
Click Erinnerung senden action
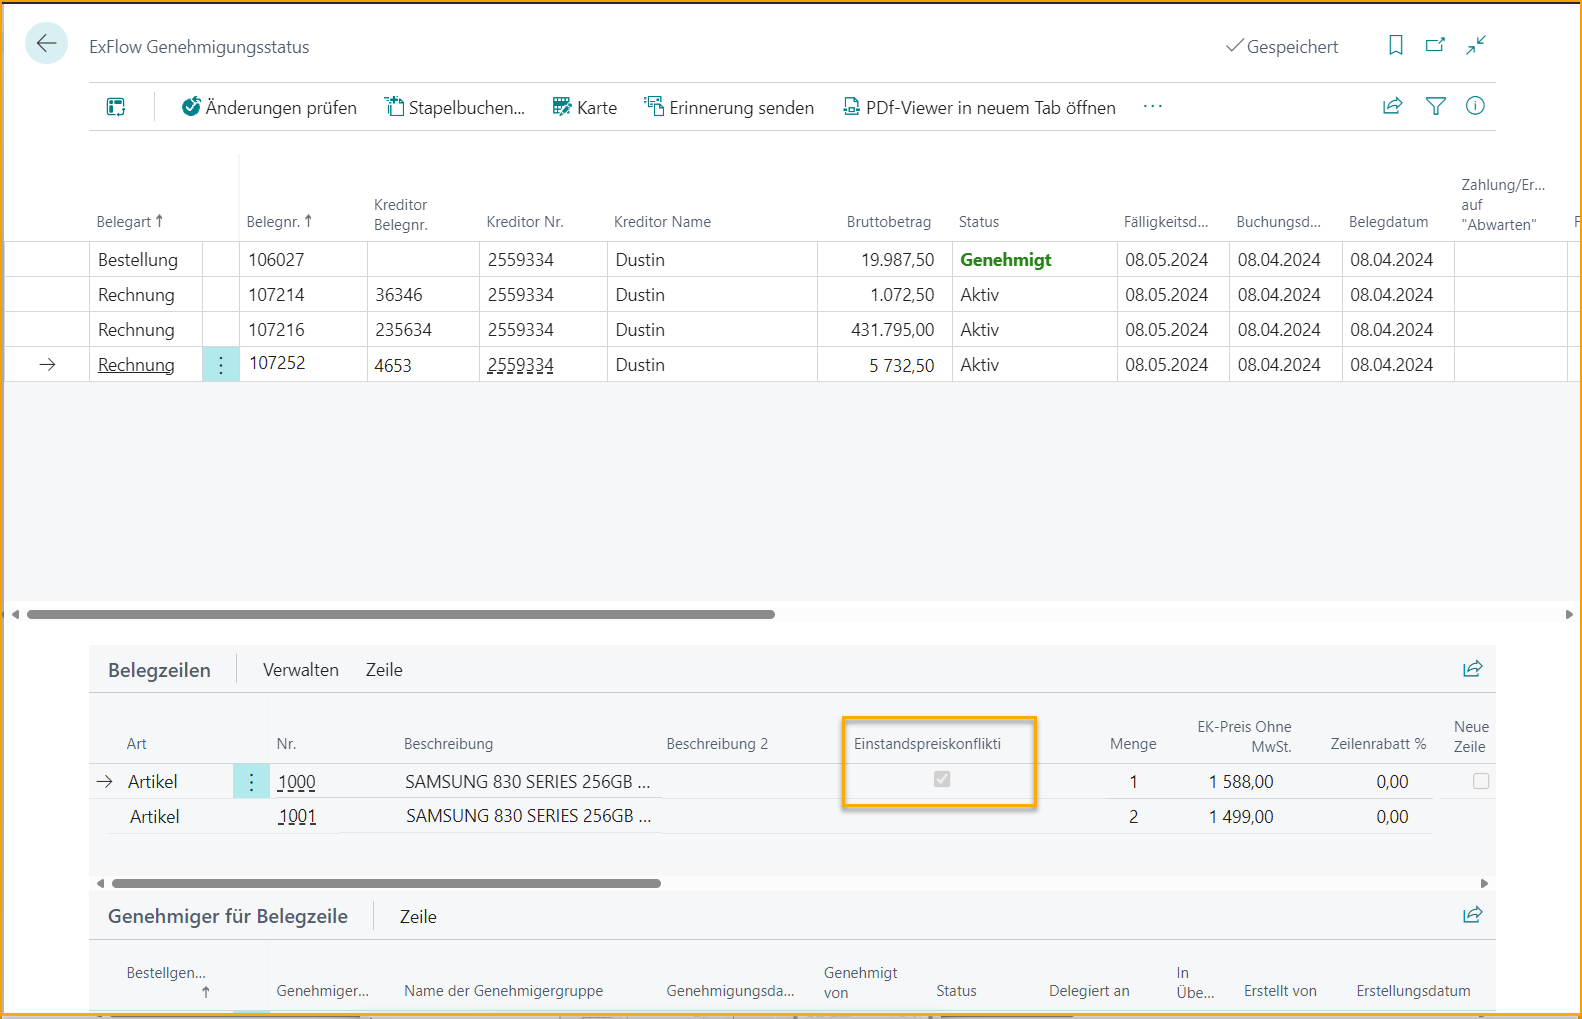(729, 108)
